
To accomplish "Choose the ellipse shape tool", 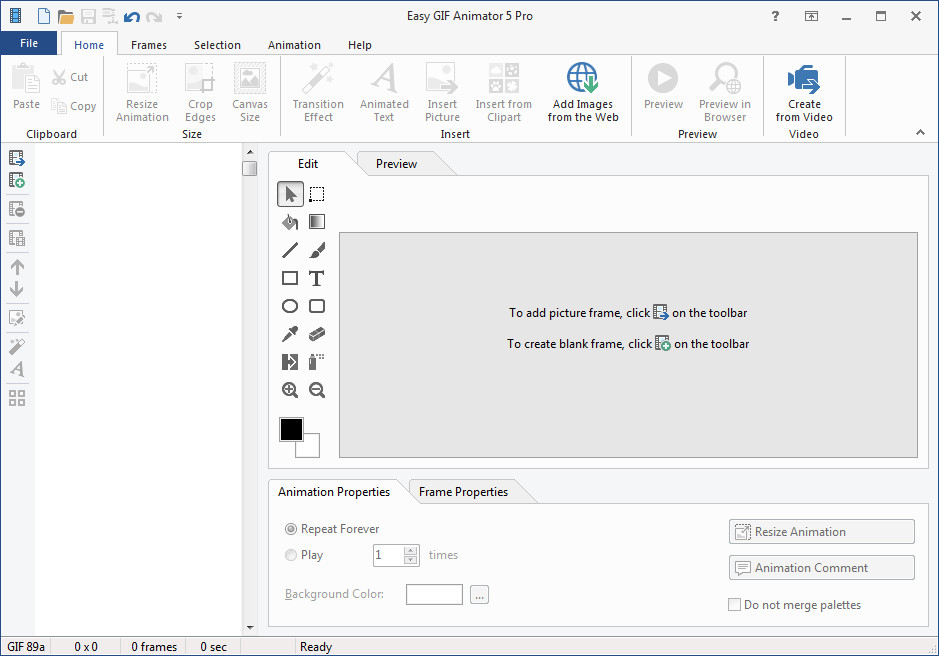I will tap(290, 306).
